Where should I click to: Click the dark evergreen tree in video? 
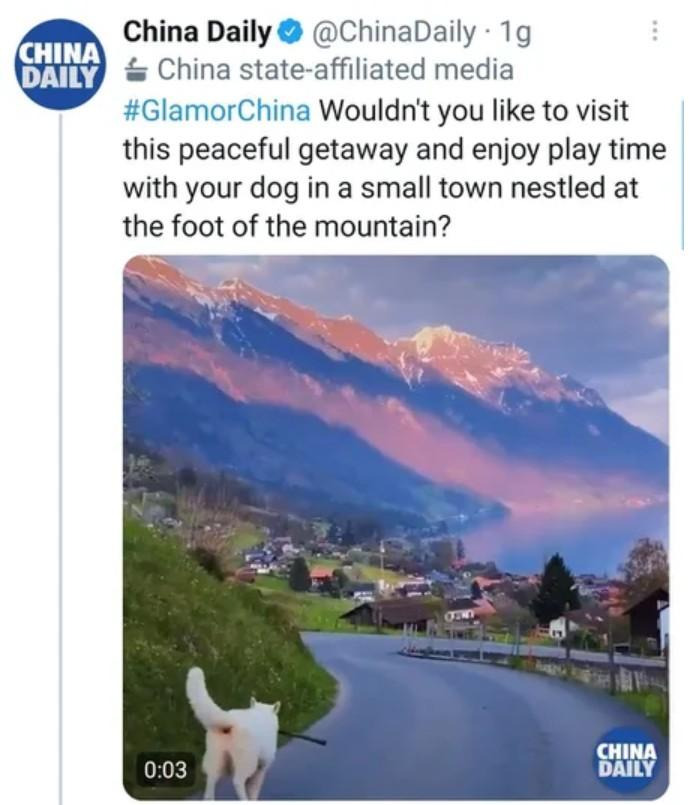pyautogui.click(x=555, y=588)
